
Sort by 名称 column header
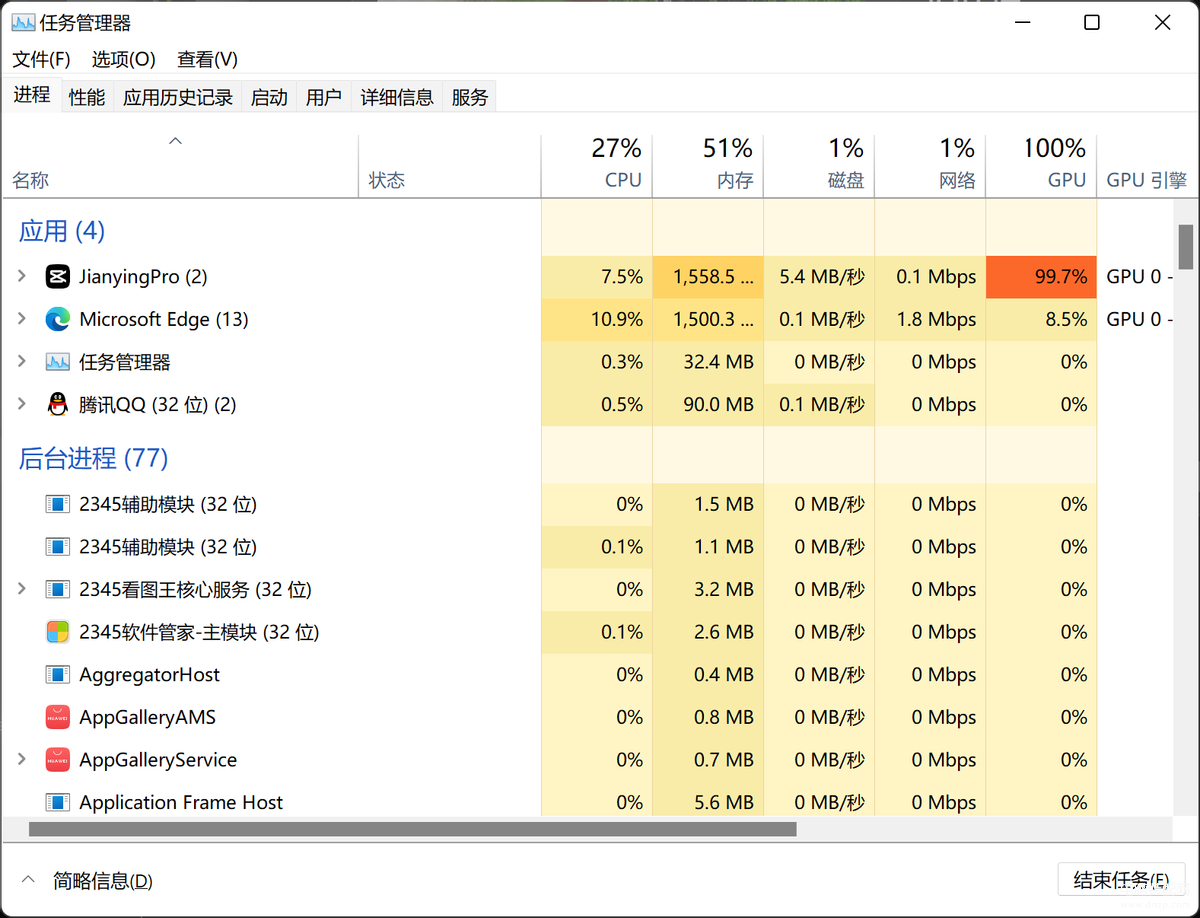click(180, 165)
